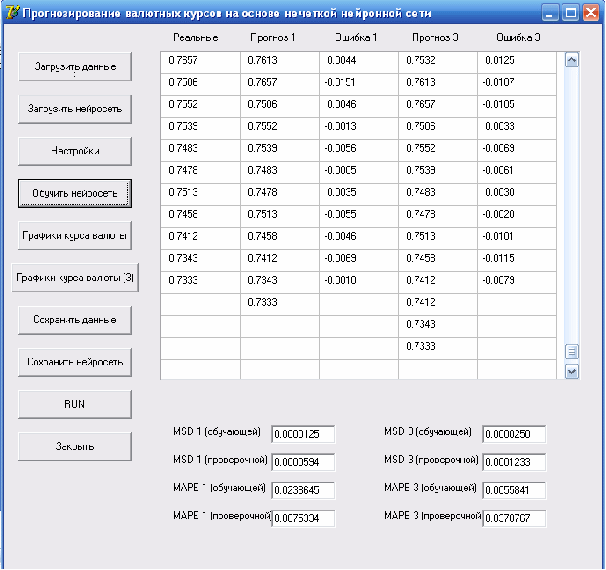Click the Закрыть button
Image resolution: width=606 pixels, height=570 pixels.
pos(75,446)
